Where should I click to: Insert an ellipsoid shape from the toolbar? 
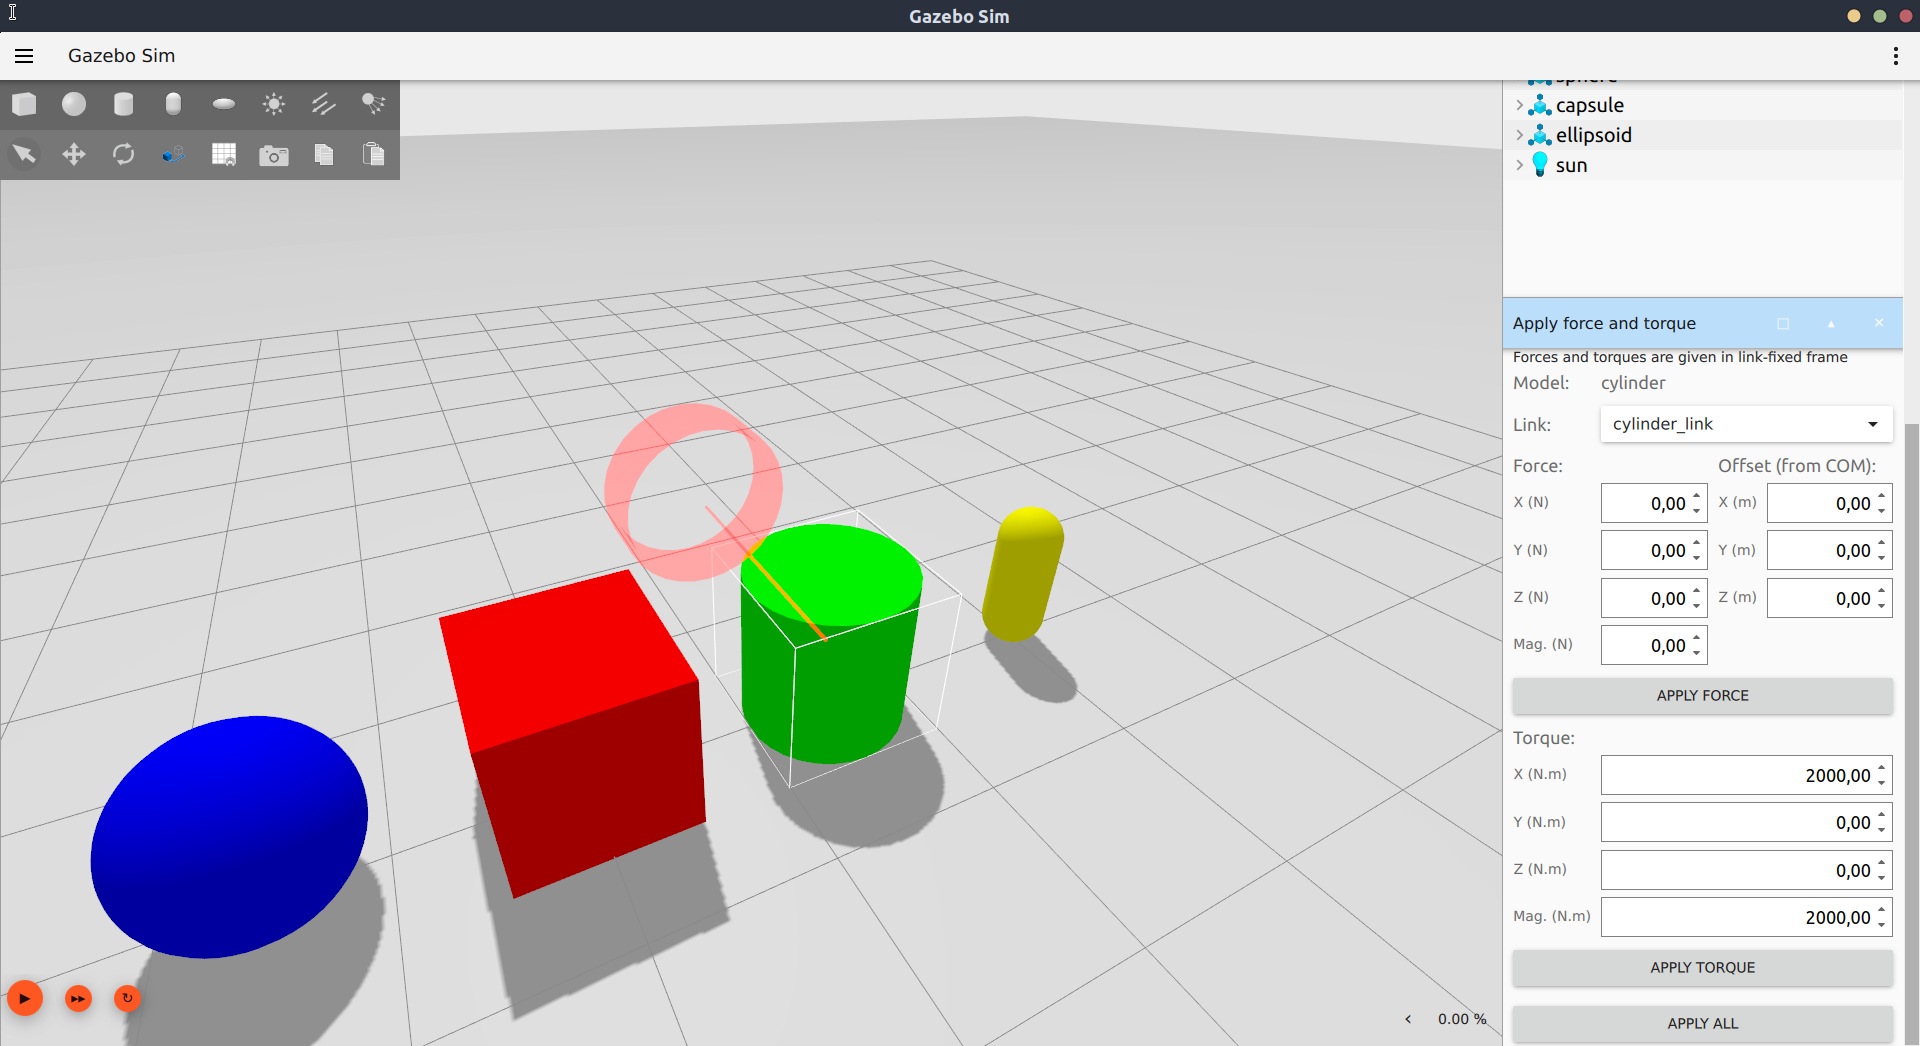click(224, 104)
